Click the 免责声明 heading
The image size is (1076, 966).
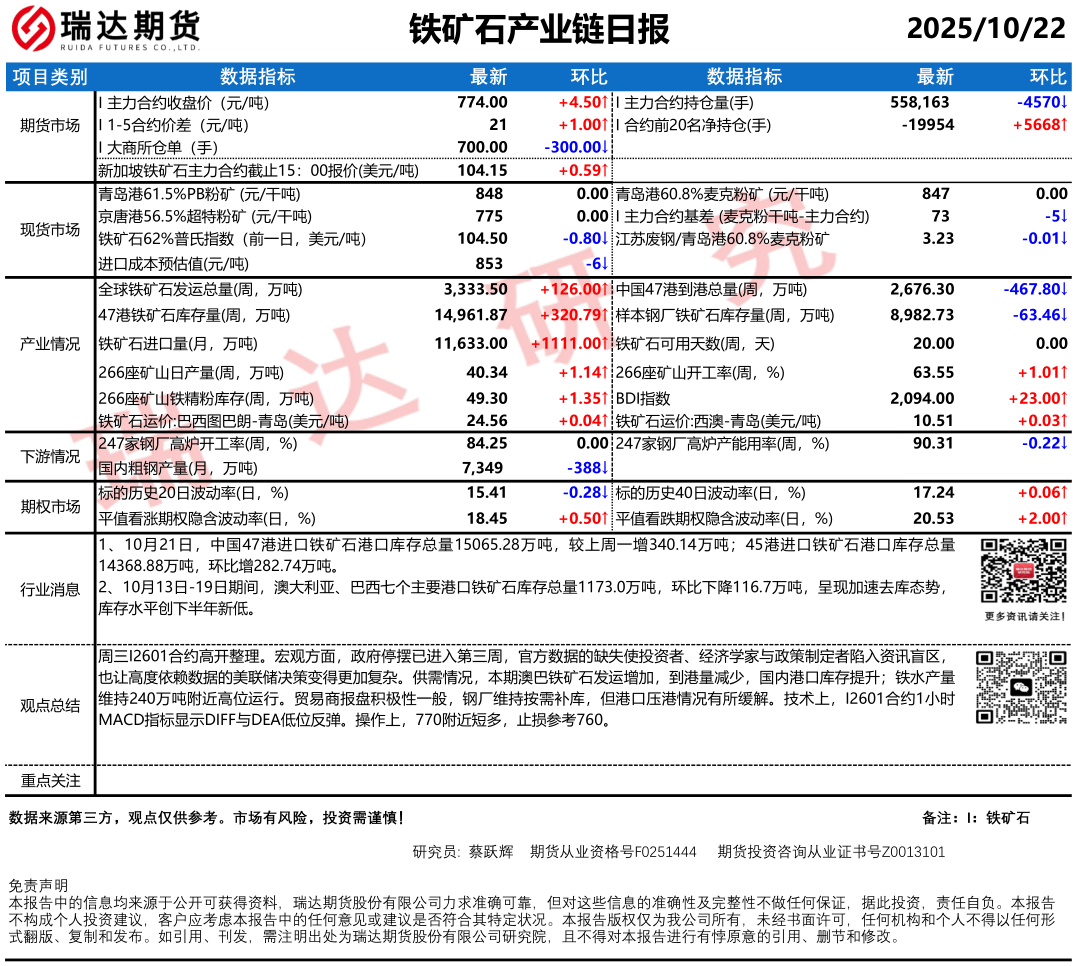pos(37,886)
